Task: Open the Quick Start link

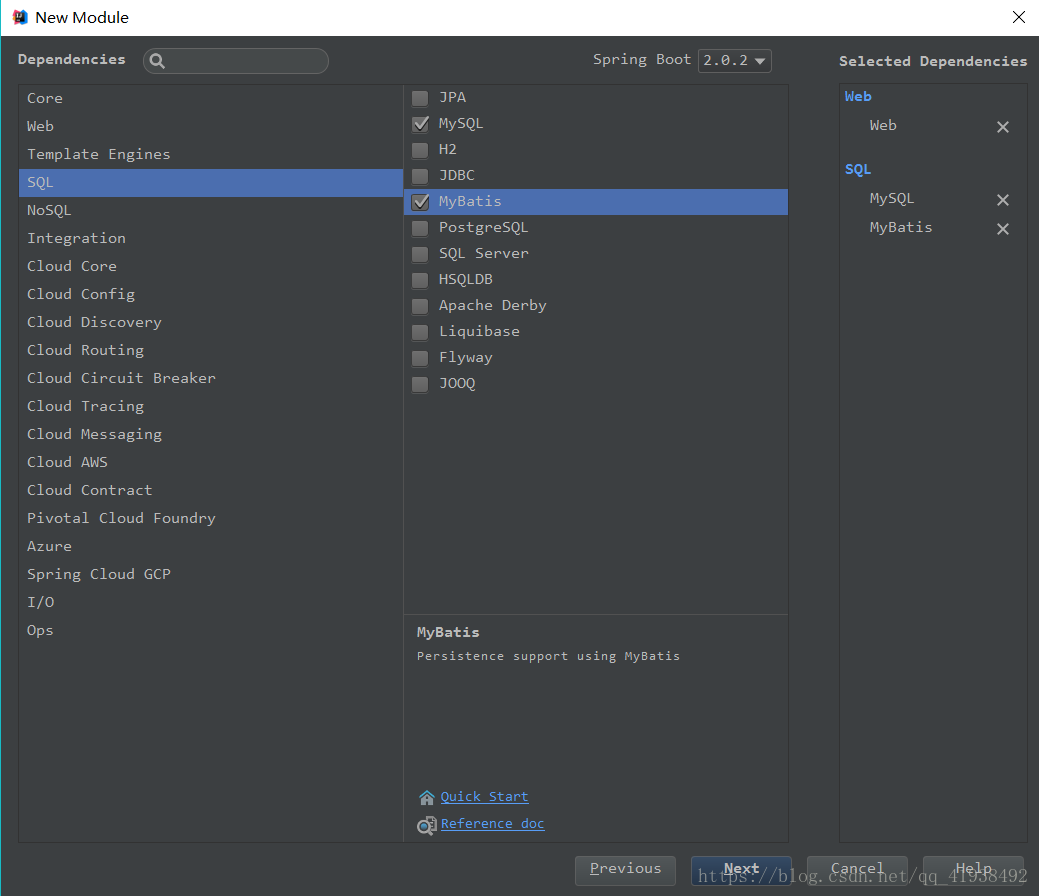Action: [484, 797]
